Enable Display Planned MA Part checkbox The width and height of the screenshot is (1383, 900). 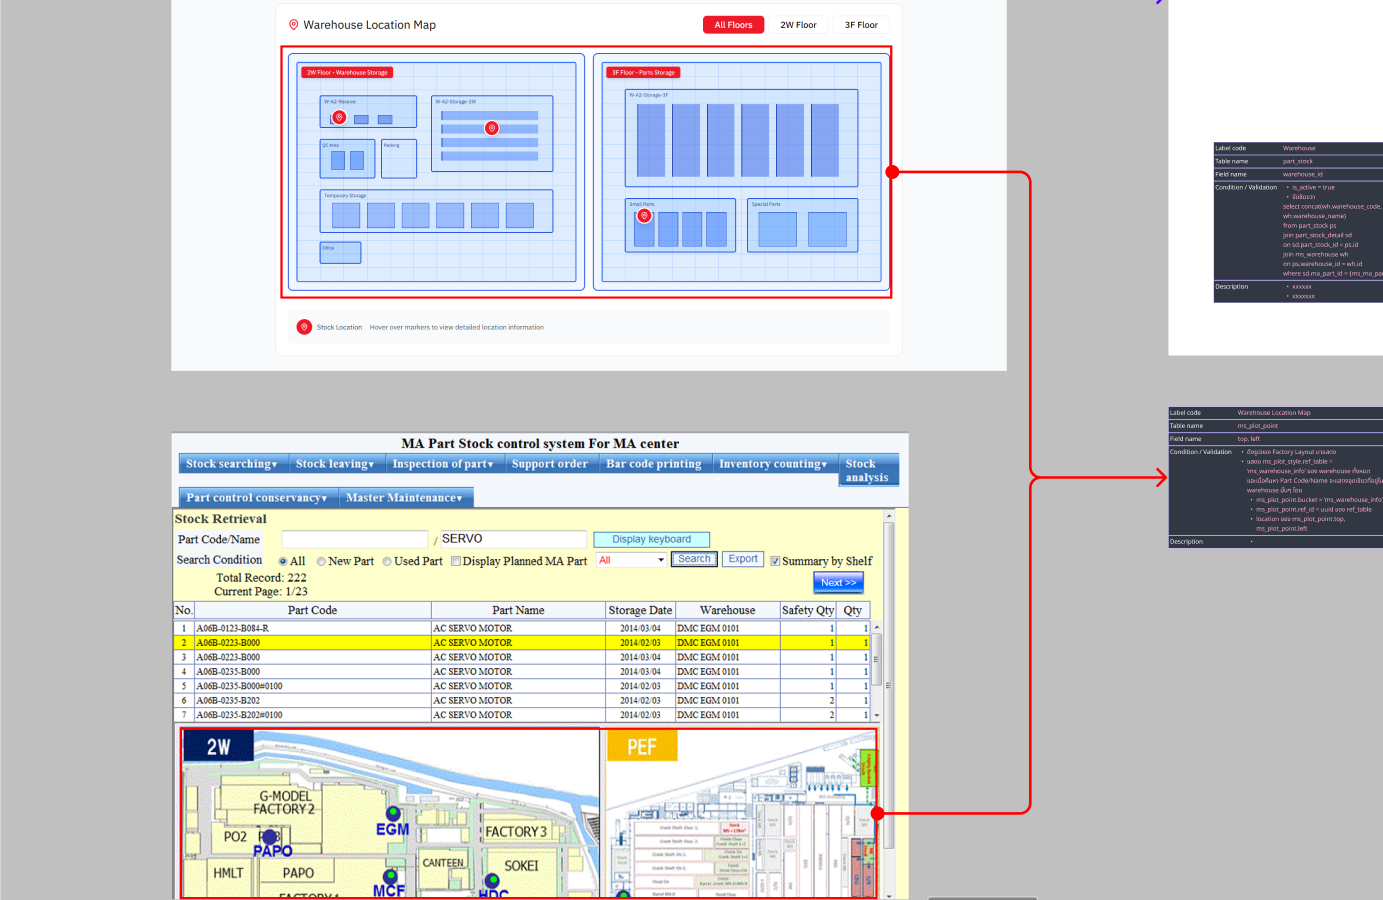tap(456, 562)
